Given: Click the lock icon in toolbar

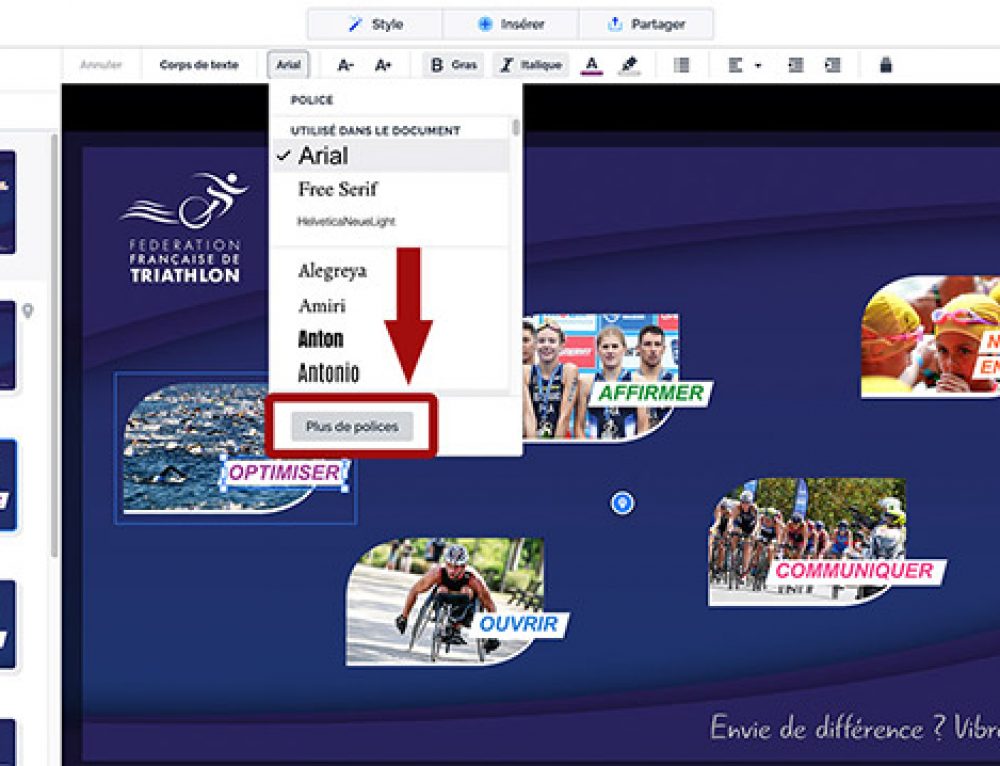Looking at the screenshot, I should (x=885, y=65).
